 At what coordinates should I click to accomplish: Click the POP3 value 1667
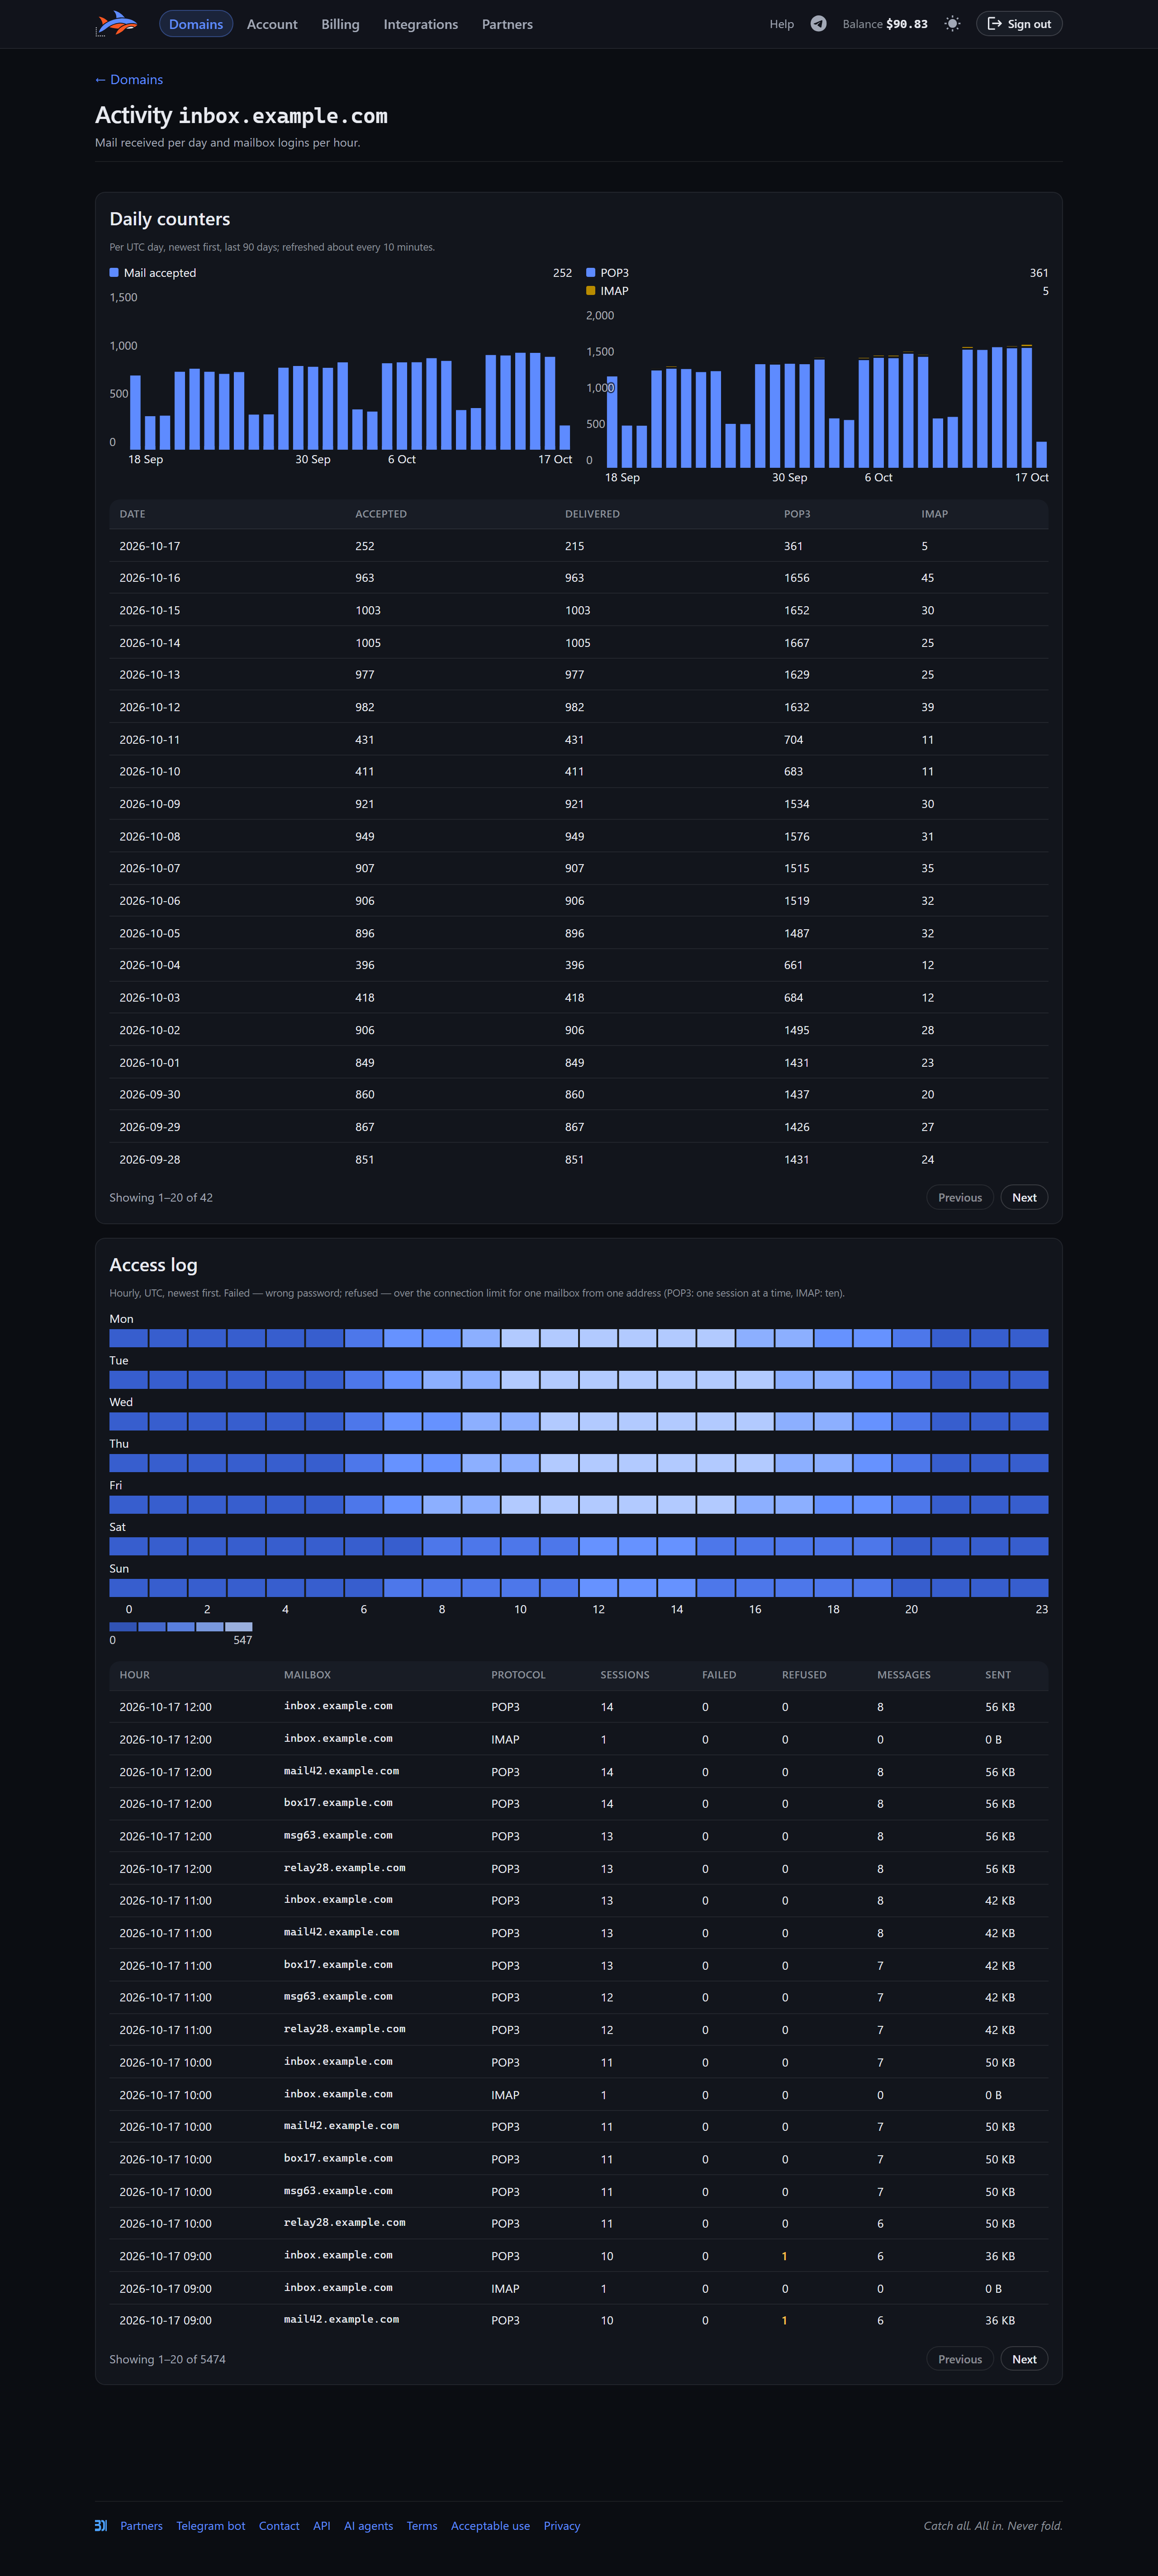[x=797, y=643]
